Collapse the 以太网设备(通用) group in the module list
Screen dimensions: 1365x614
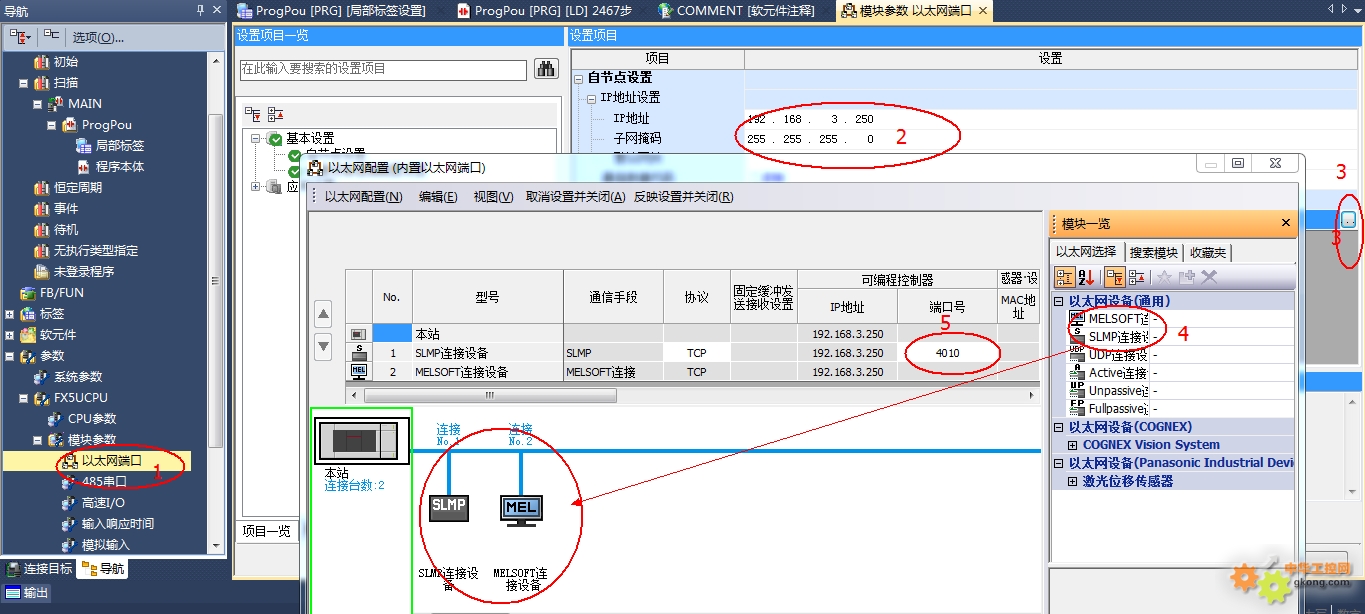click(x=1060, y=301)
